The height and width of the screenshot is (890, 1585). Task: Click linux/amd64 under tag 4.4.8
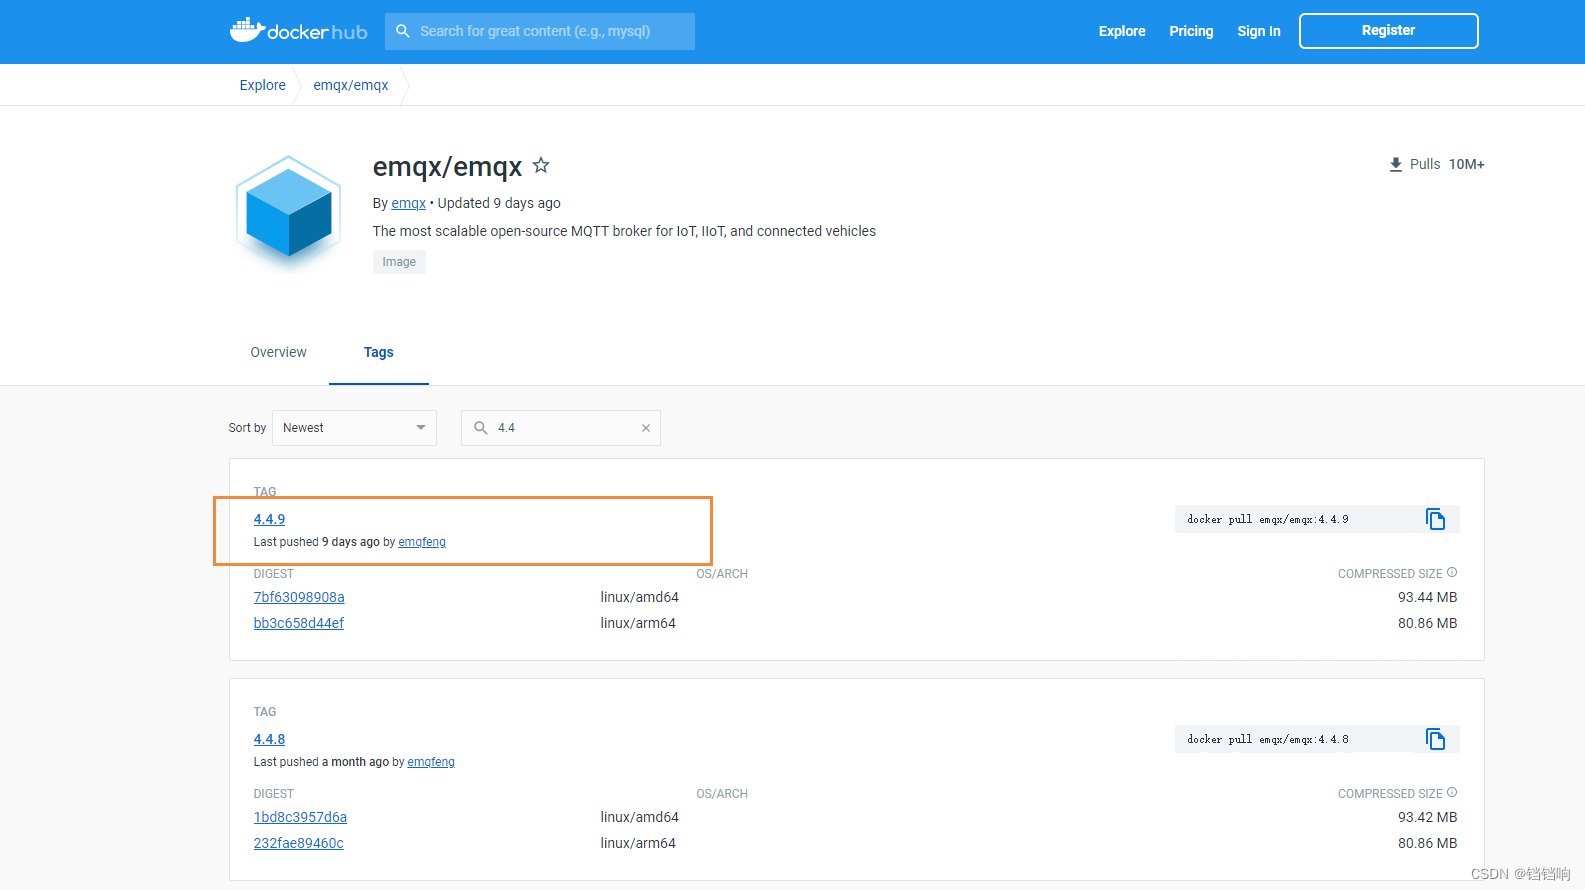pyautogui.click(x=639, y=817)
